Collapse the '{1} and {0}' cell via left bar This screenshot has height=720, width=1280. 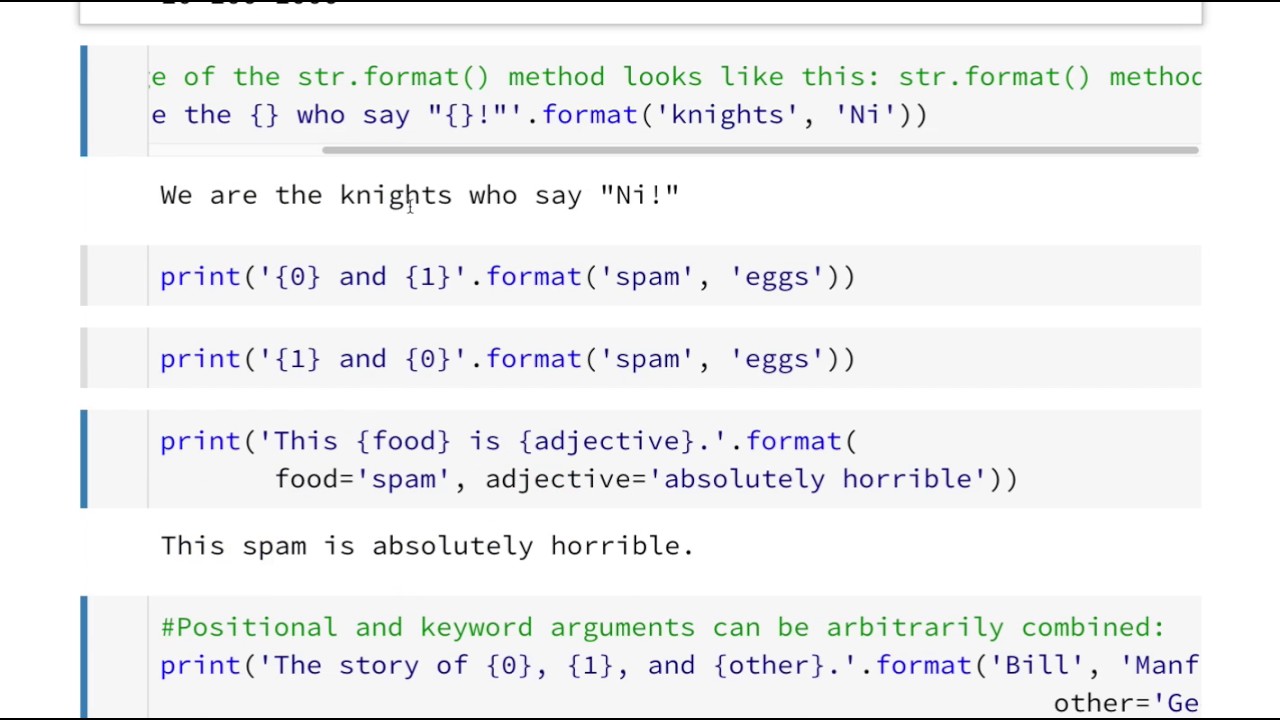click(x=84, y=358)
